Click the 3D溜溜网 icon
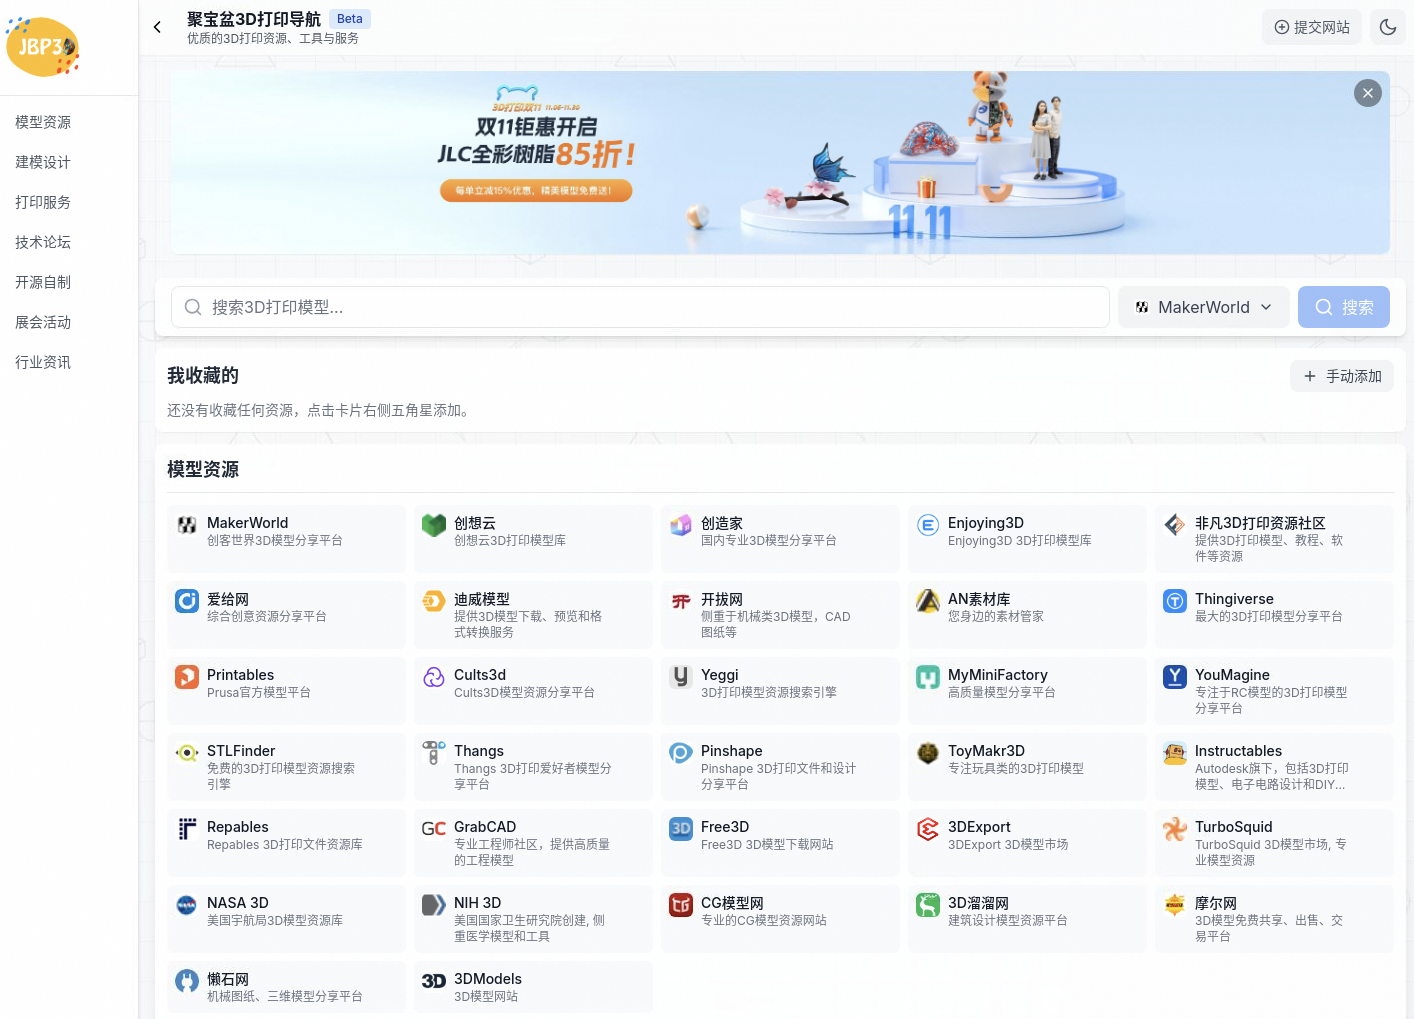1414x1019 pixels. point(928,905)
